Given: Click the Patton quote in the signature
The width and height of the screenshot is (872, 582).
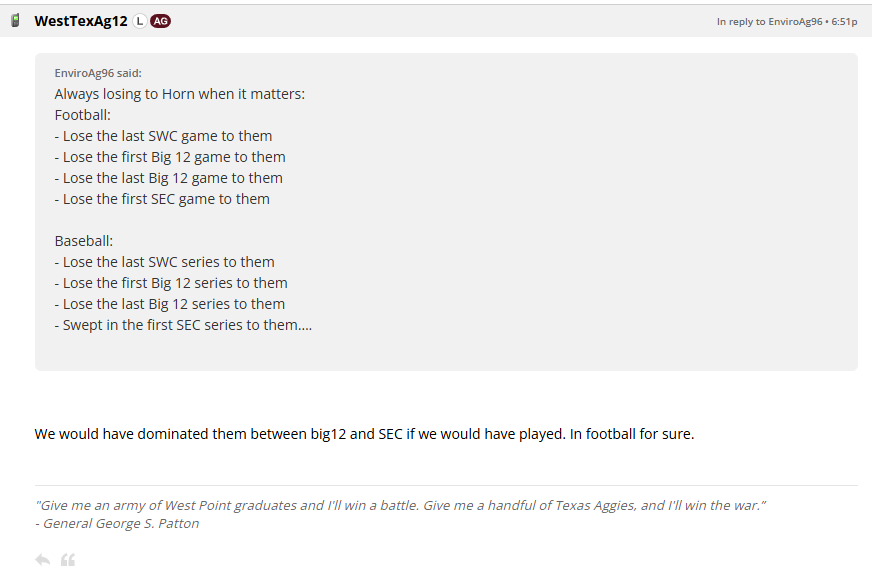Looking at the screenshot, I should click(400, 505).
